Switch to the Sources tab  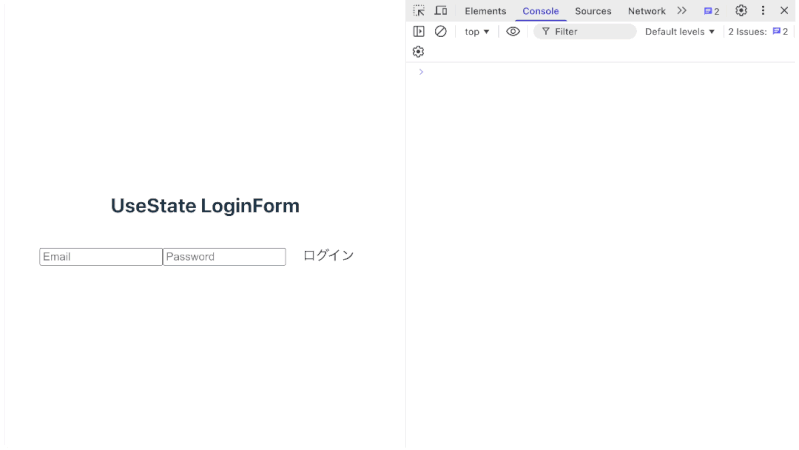pos(593,11)
